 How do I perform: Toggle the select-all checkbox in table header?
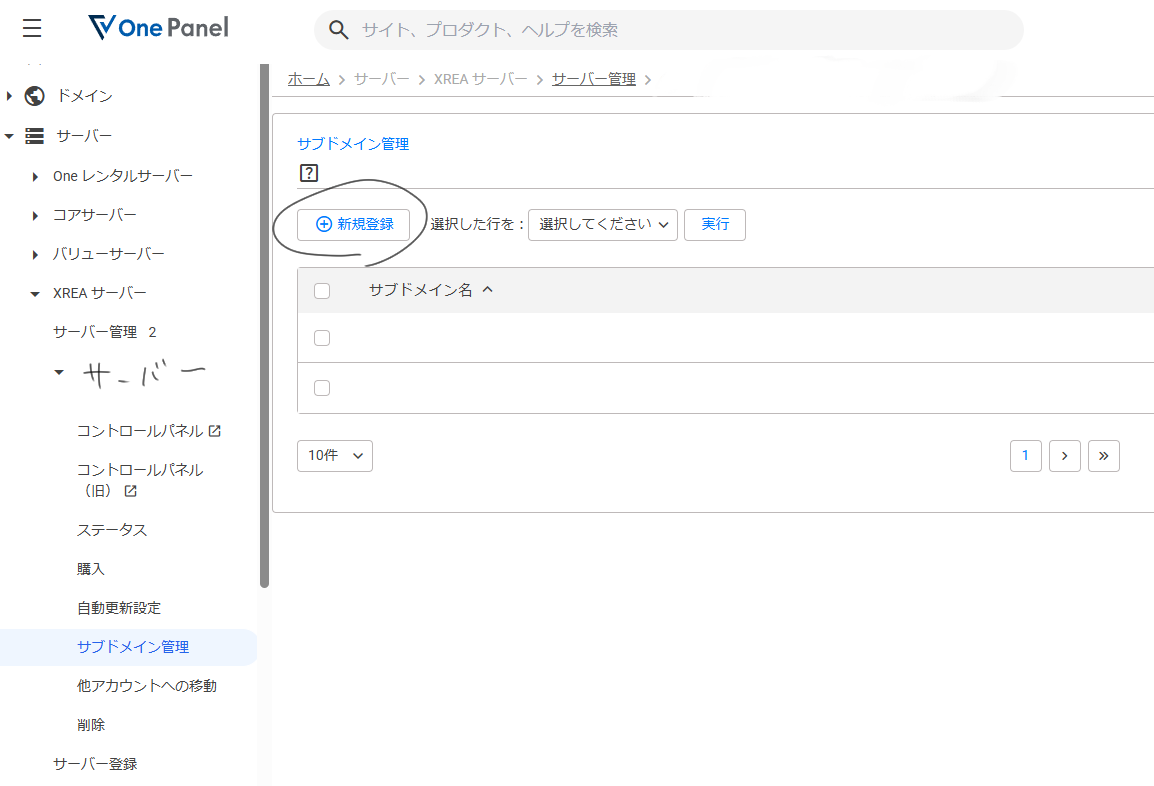point(322,291)
